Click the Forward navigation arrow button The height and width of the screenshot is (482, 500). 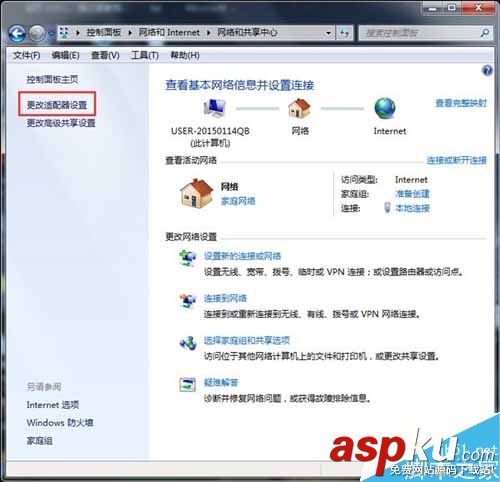37,33
